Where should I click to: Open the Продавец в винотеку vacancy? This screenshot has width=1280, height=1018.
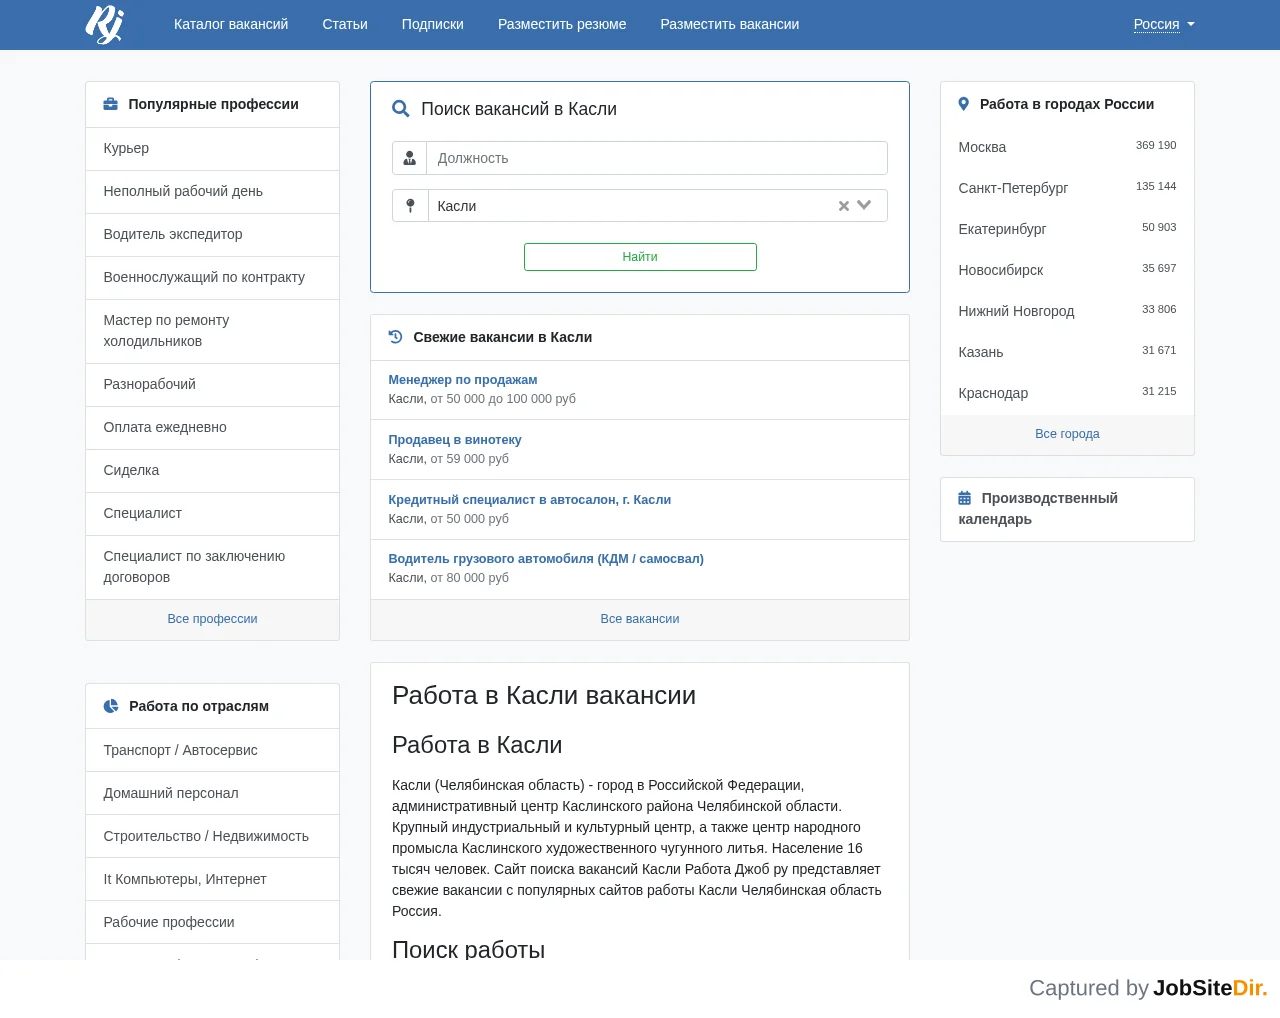coord(455,440)
